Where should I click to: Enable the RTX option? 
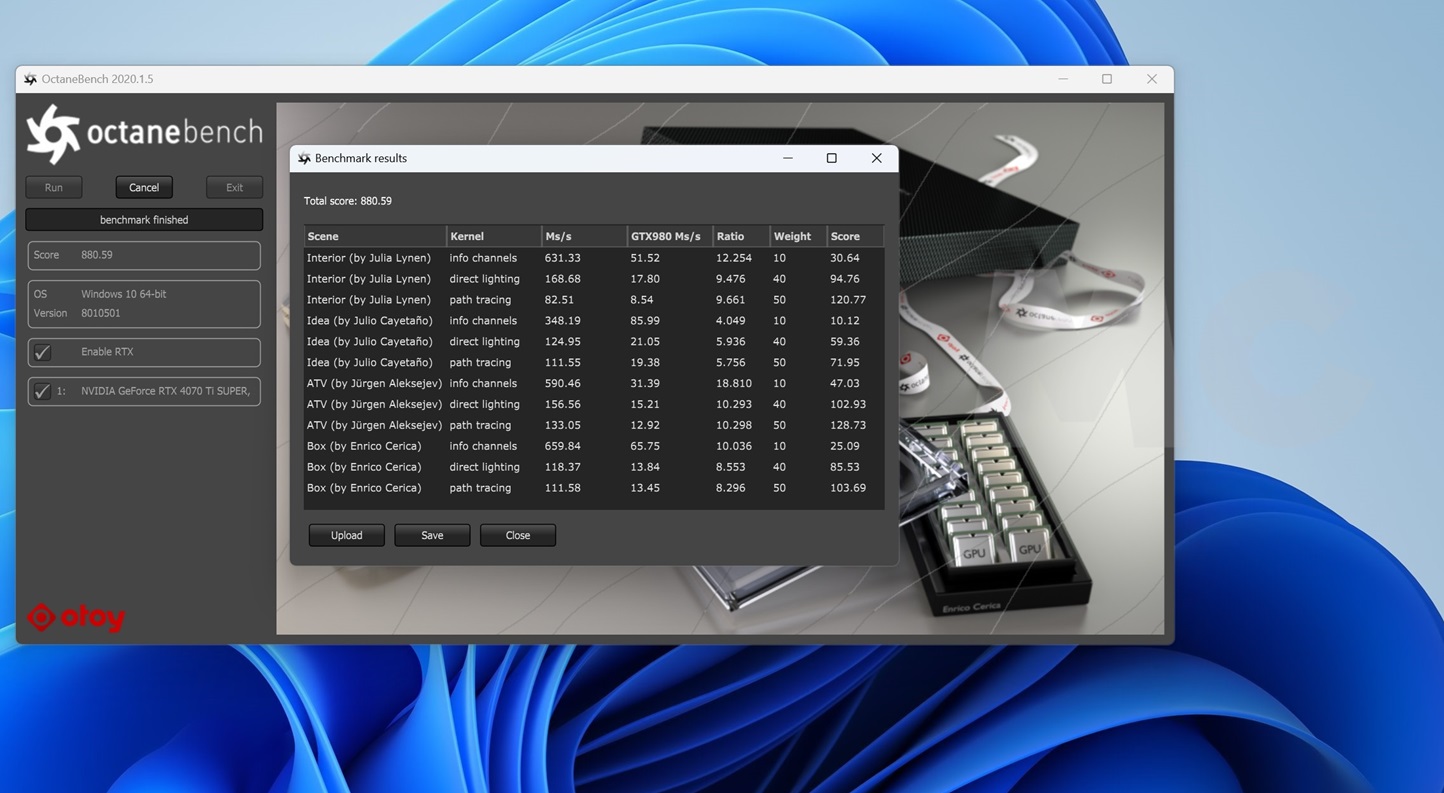pyautogui.click(x=41, y=352)
